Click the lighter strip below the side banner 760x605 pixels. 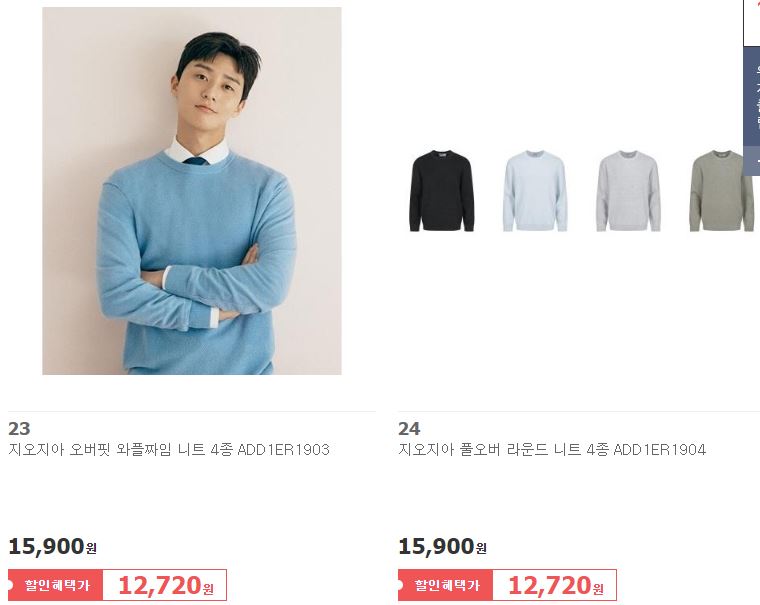752,162
